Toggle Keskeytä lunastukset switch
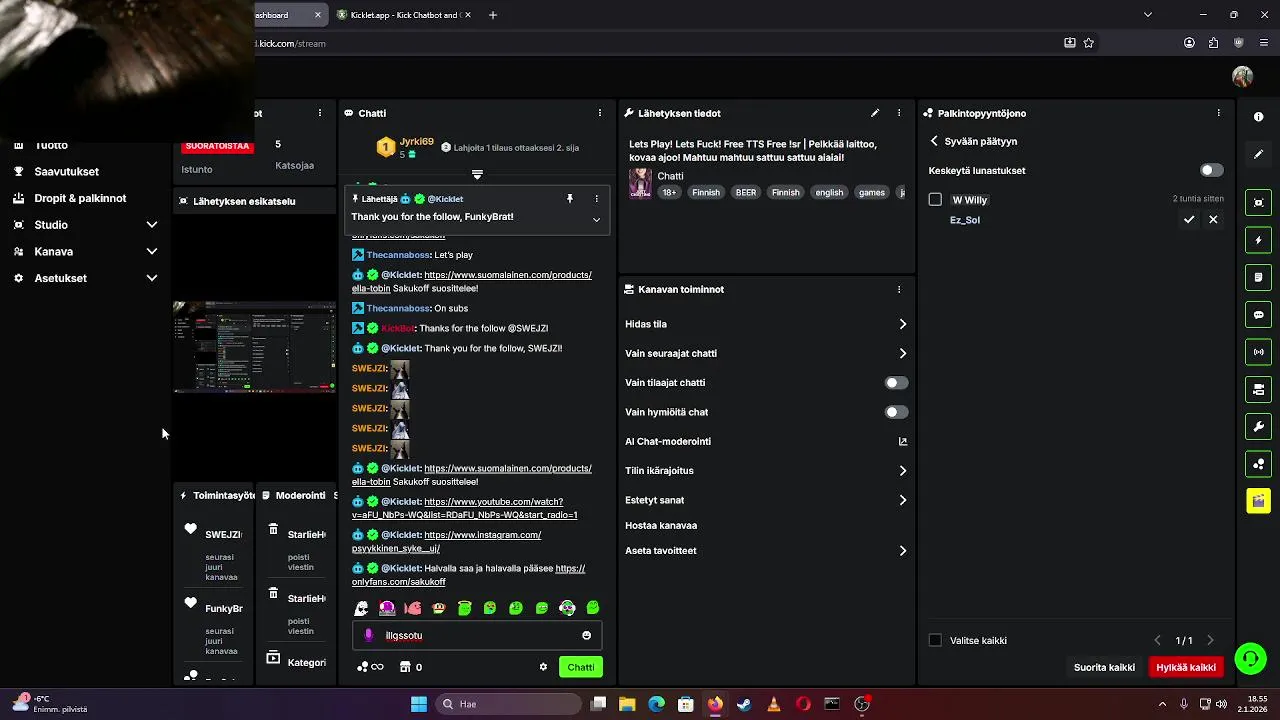Image resolution: width=1280 pixels, height=720 pixels. coord(1212,170)
